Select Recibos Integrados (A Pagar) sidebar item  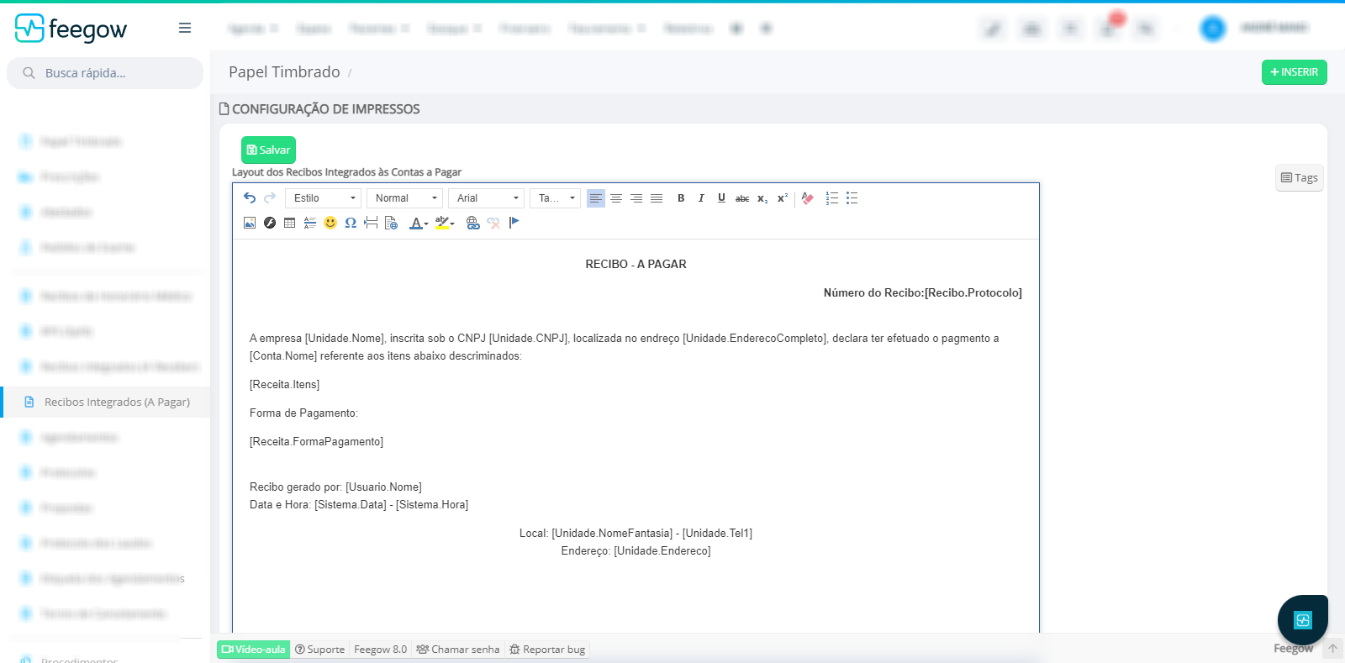[105, 402]
